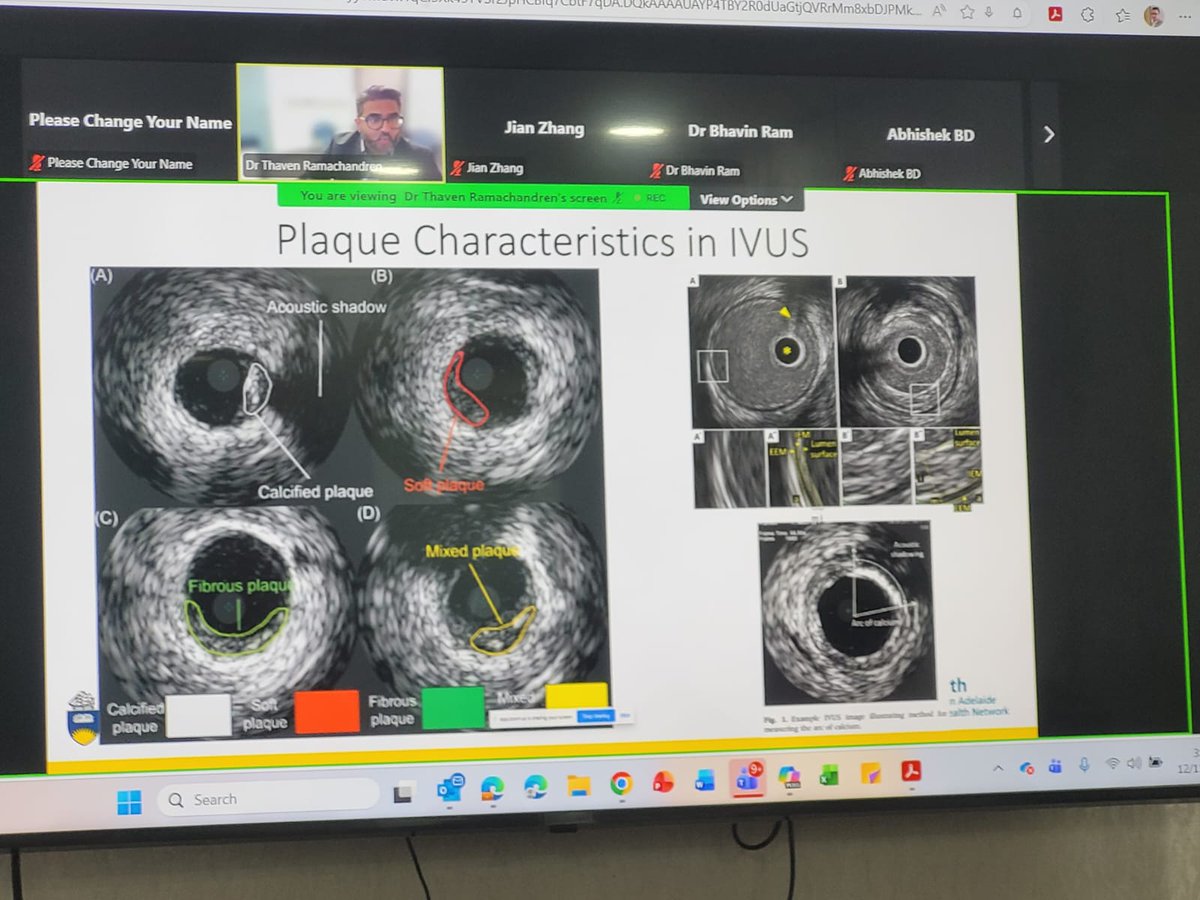Launch Google Chrome from the taskbar

(621, 783)
